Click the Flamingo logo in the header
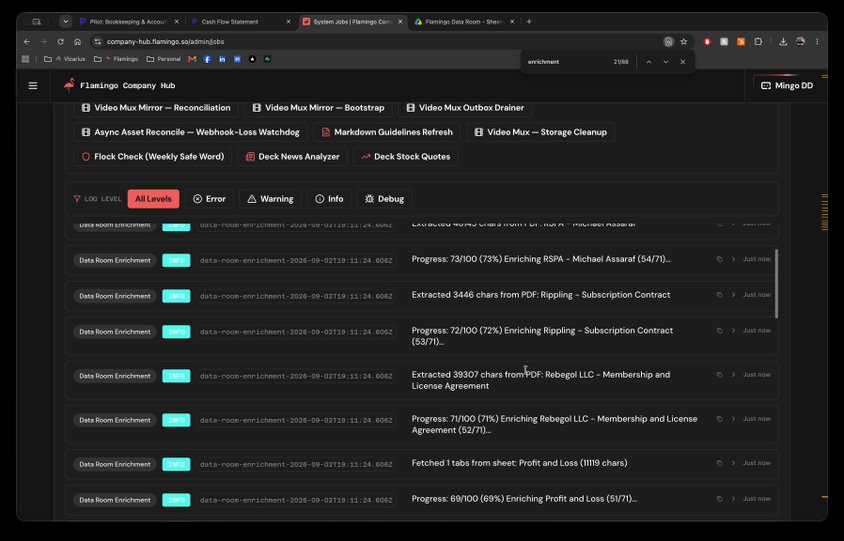The image size is (844, 541). [x=69, y=85]
